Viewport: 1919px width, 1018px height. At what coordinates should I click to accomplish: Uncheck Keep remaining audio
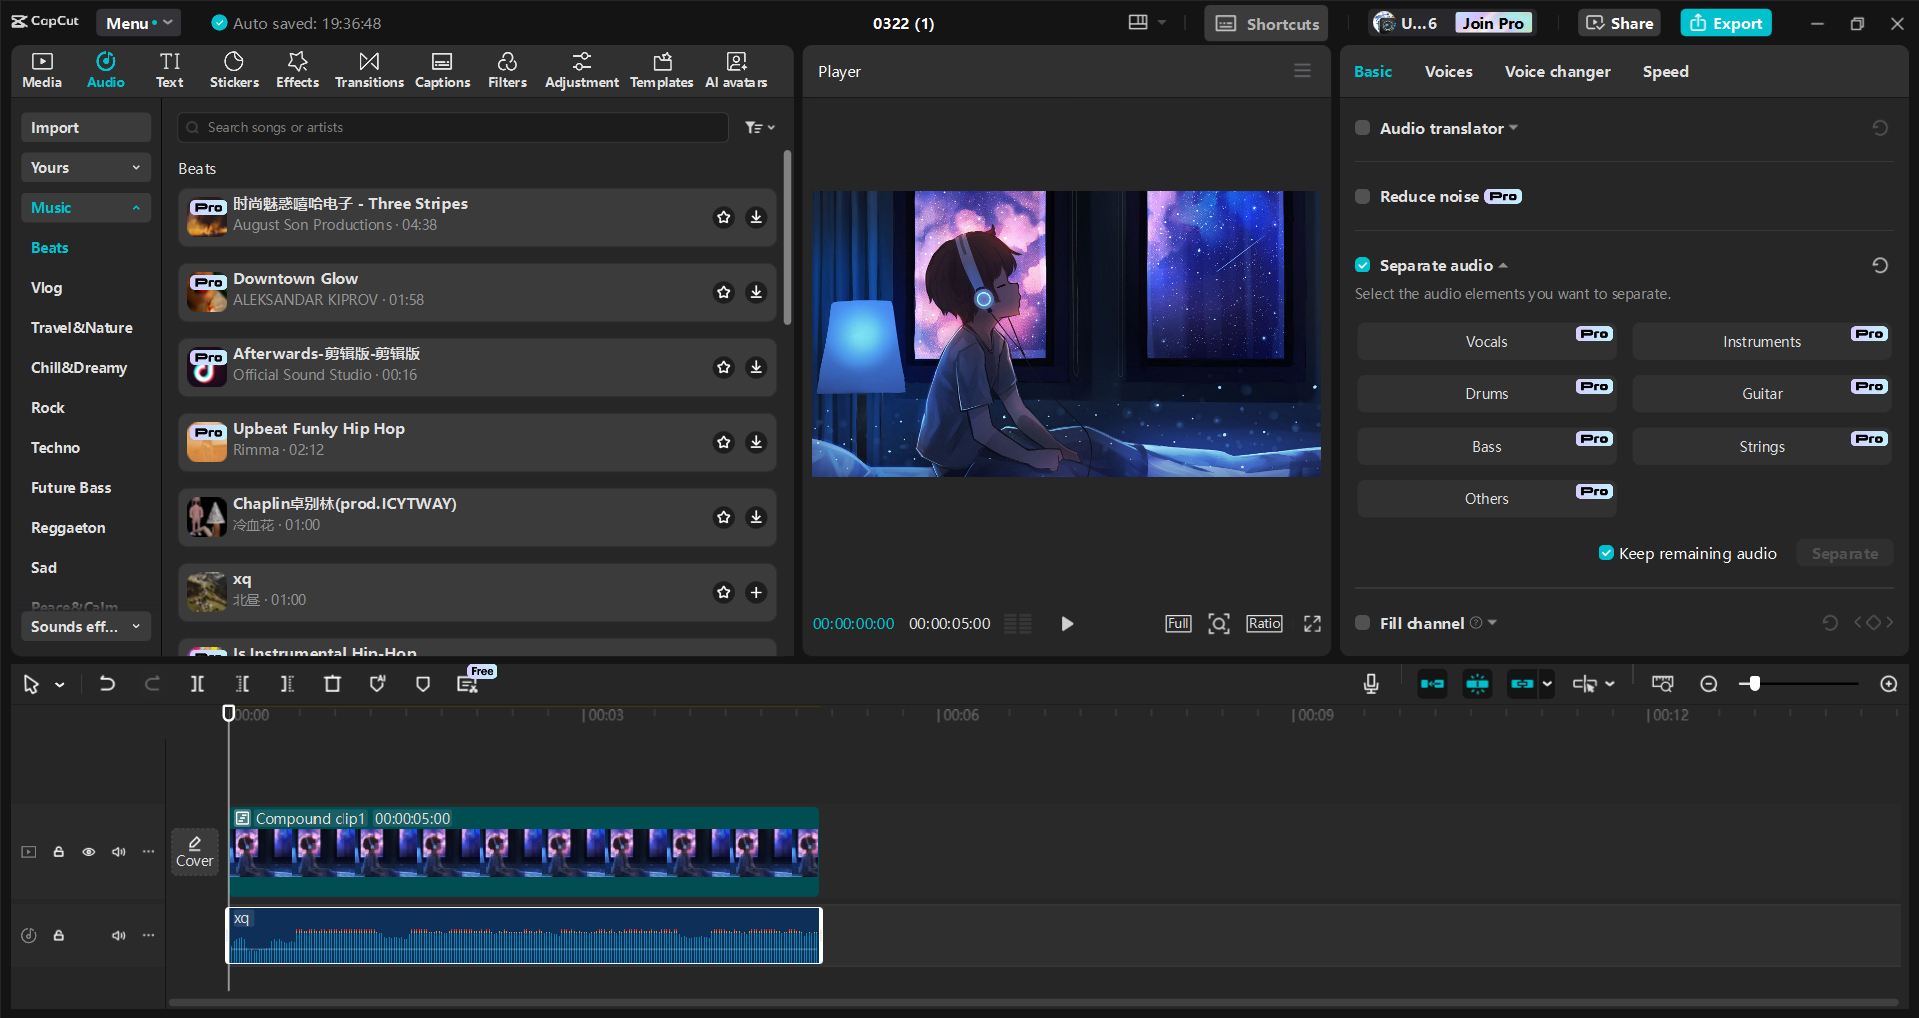tap(1606, 552)
